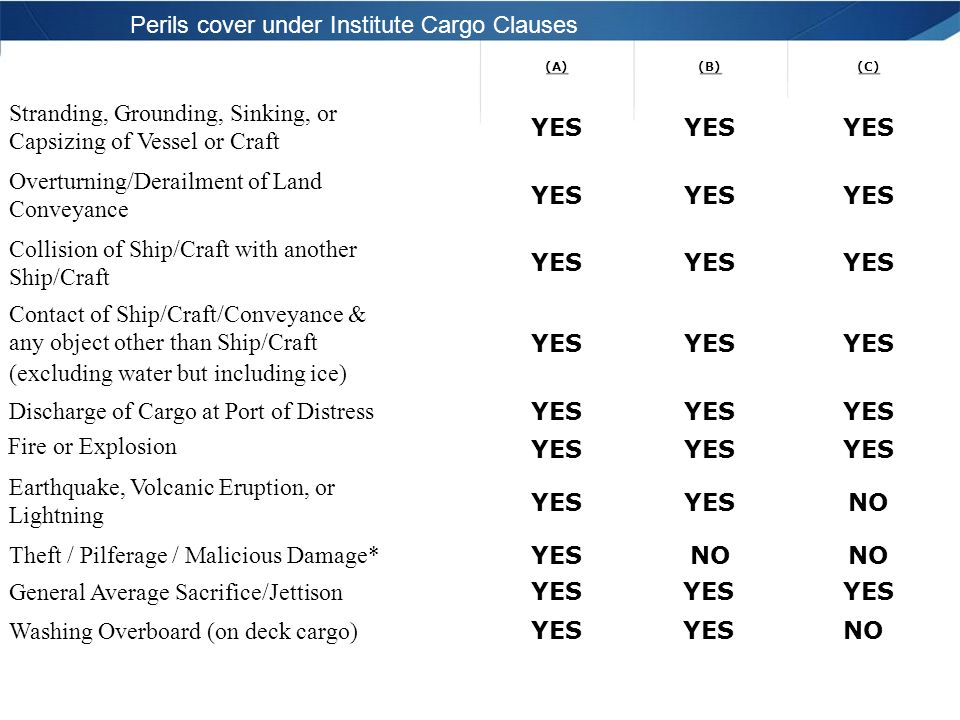Image resolution: width=960 pixels, height=720 pixels.
Task: Click Theft / Pilferage / Malicious Damage label
Action: click(193, 555)
